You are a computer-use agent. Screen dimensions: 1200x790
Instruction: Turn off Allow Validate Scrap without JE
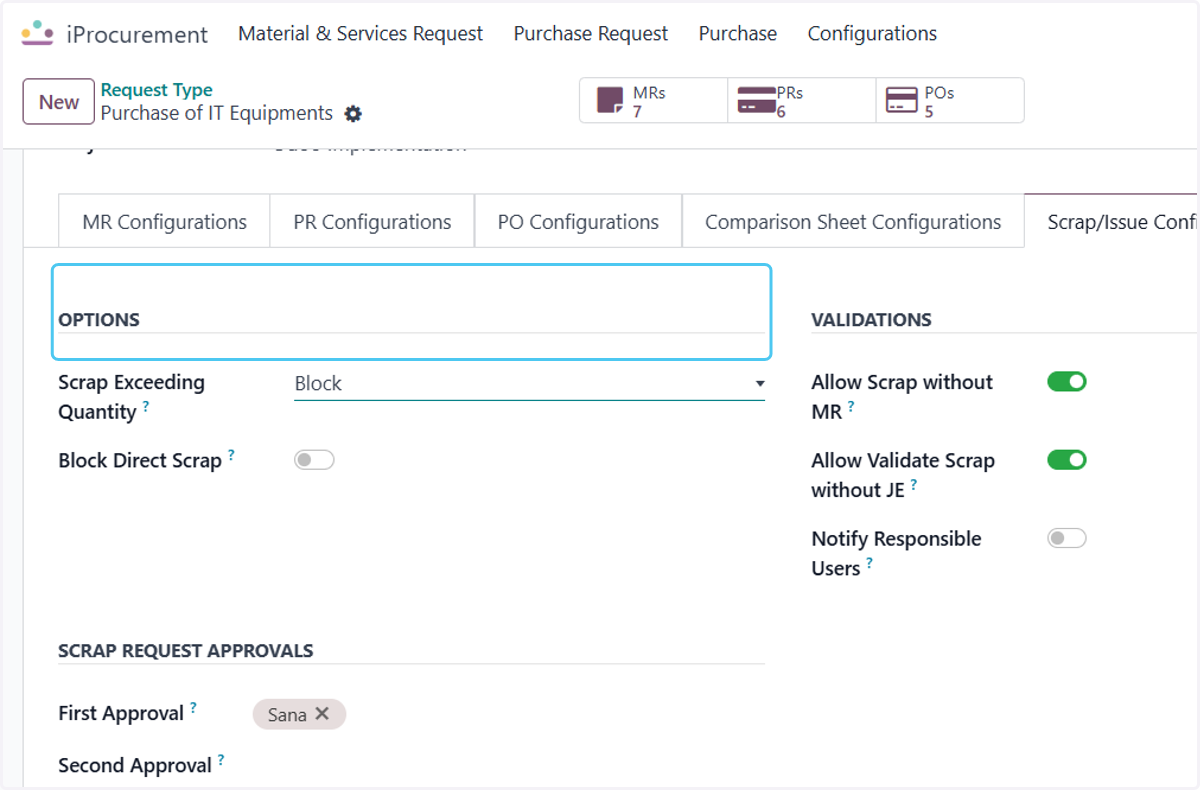pos(1067,460)
